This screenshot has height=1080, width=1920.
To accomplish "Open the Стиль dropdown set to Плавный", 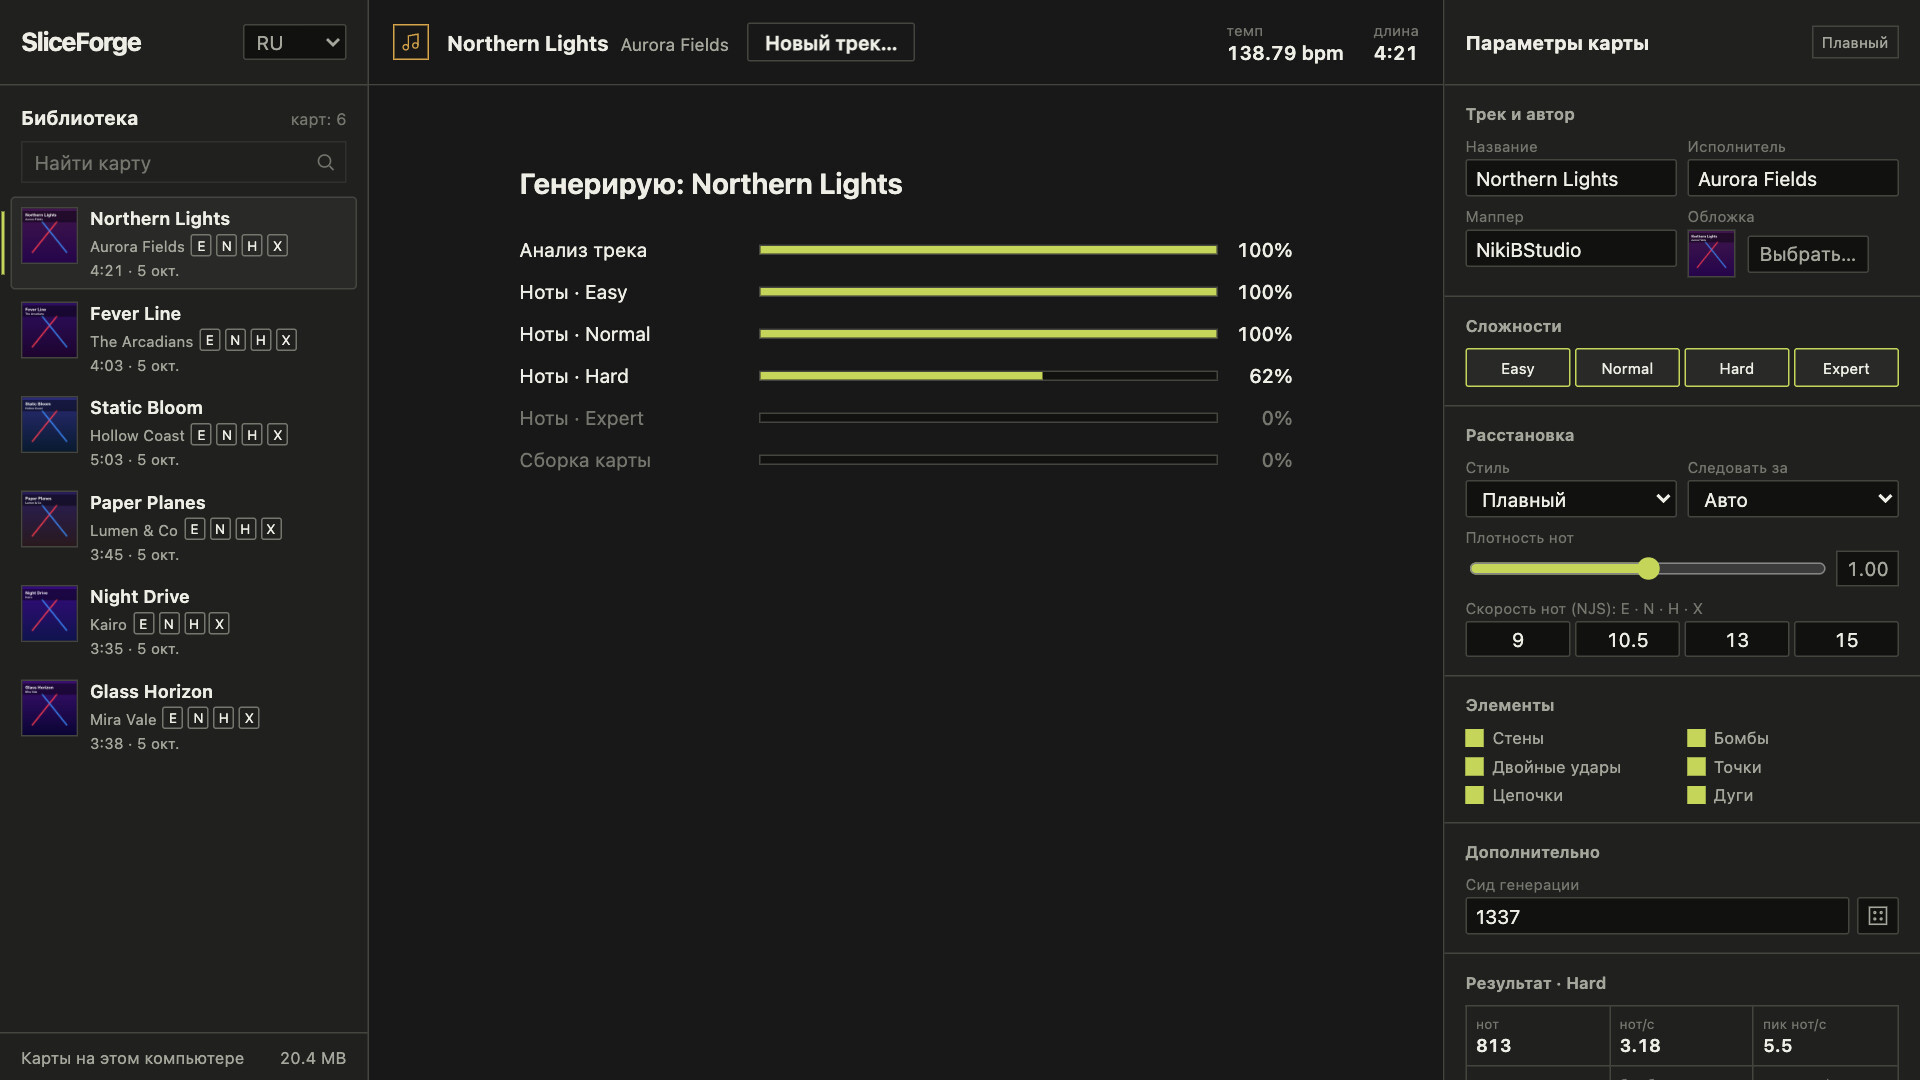I will (1570, 499).
